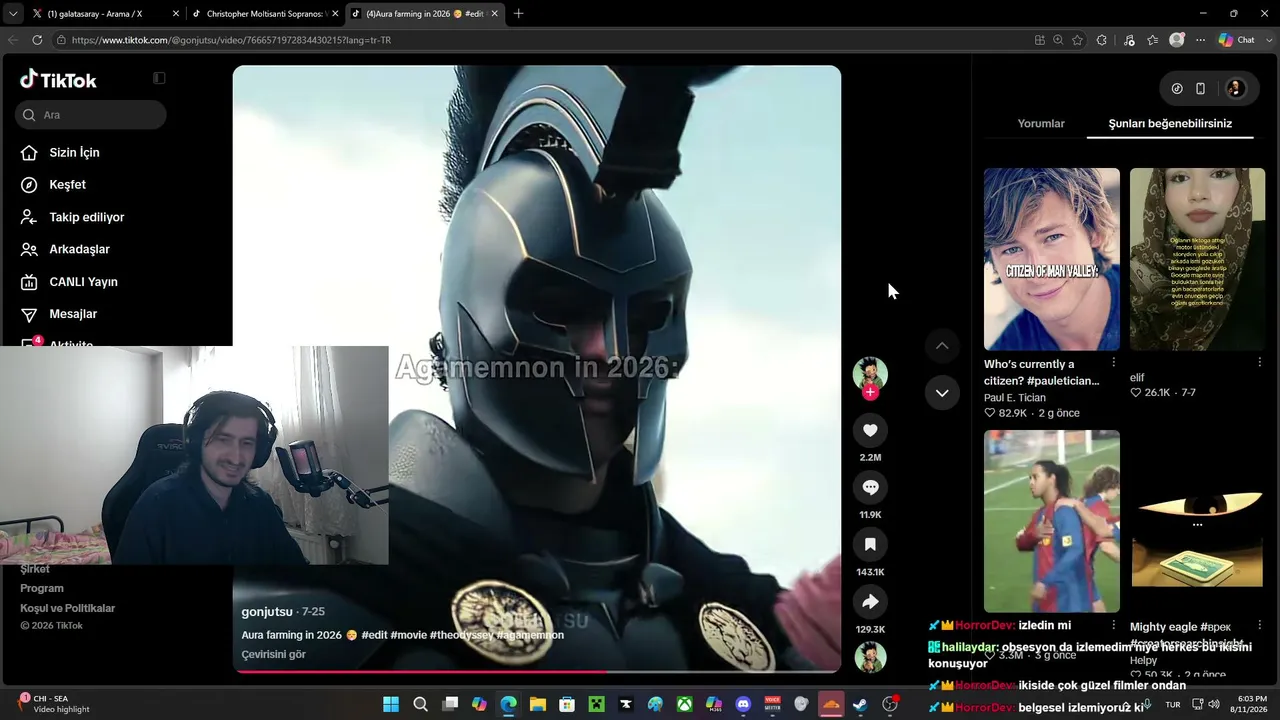Launch Minecraft from the taskbar

click(596, 704)
